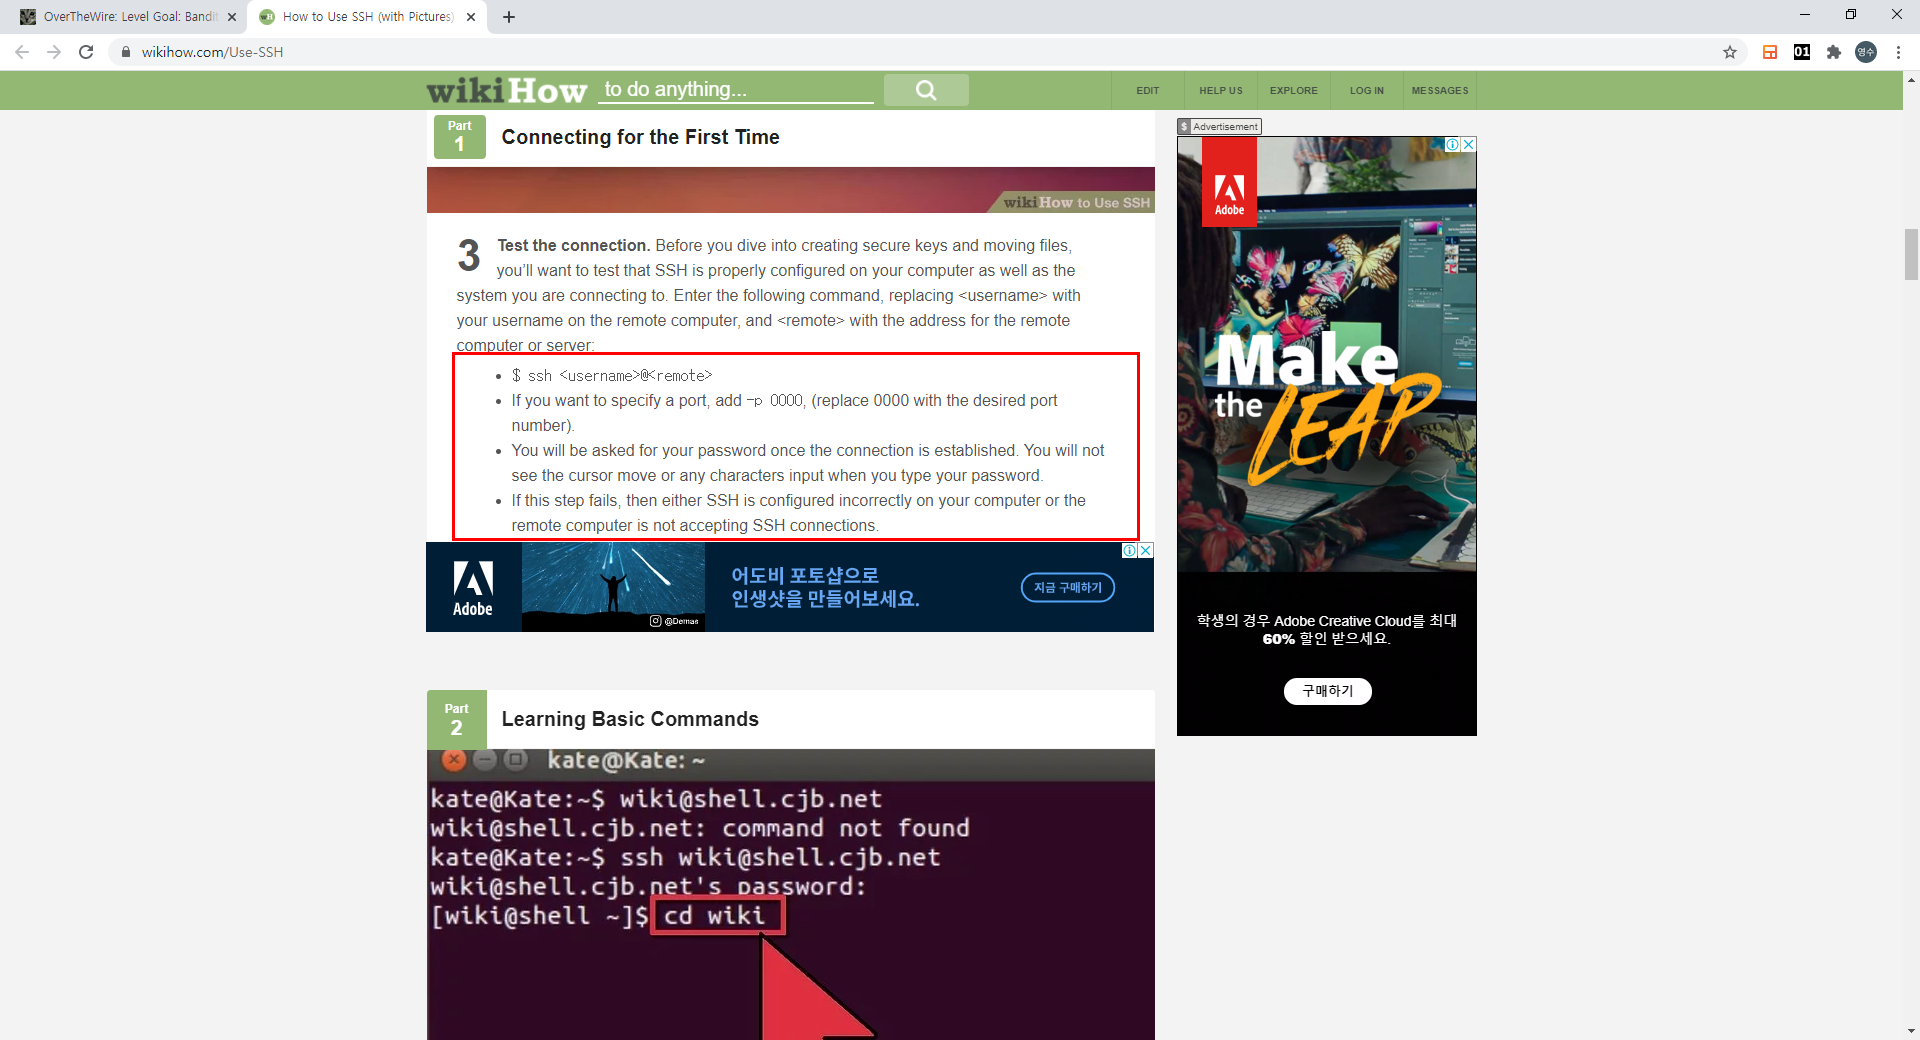Viewport: 1920px width, 1040px height.
Task: Click the address bar URL wikihow.com/Use-SSH
Action: tap(212, 52)
